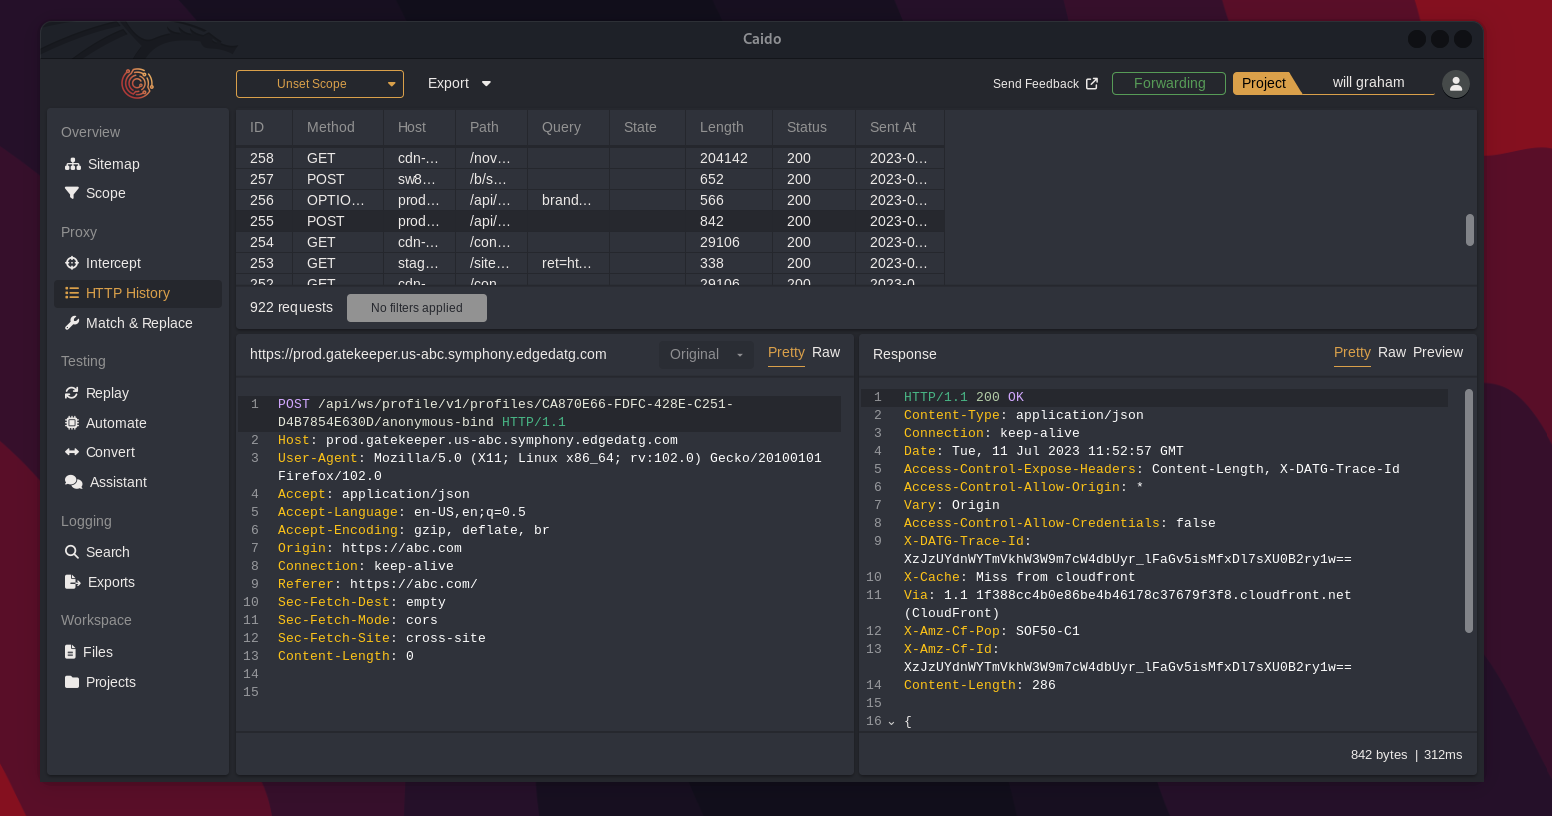
Task: Click the response pane vertical scrollbar
Action: 1469,511
